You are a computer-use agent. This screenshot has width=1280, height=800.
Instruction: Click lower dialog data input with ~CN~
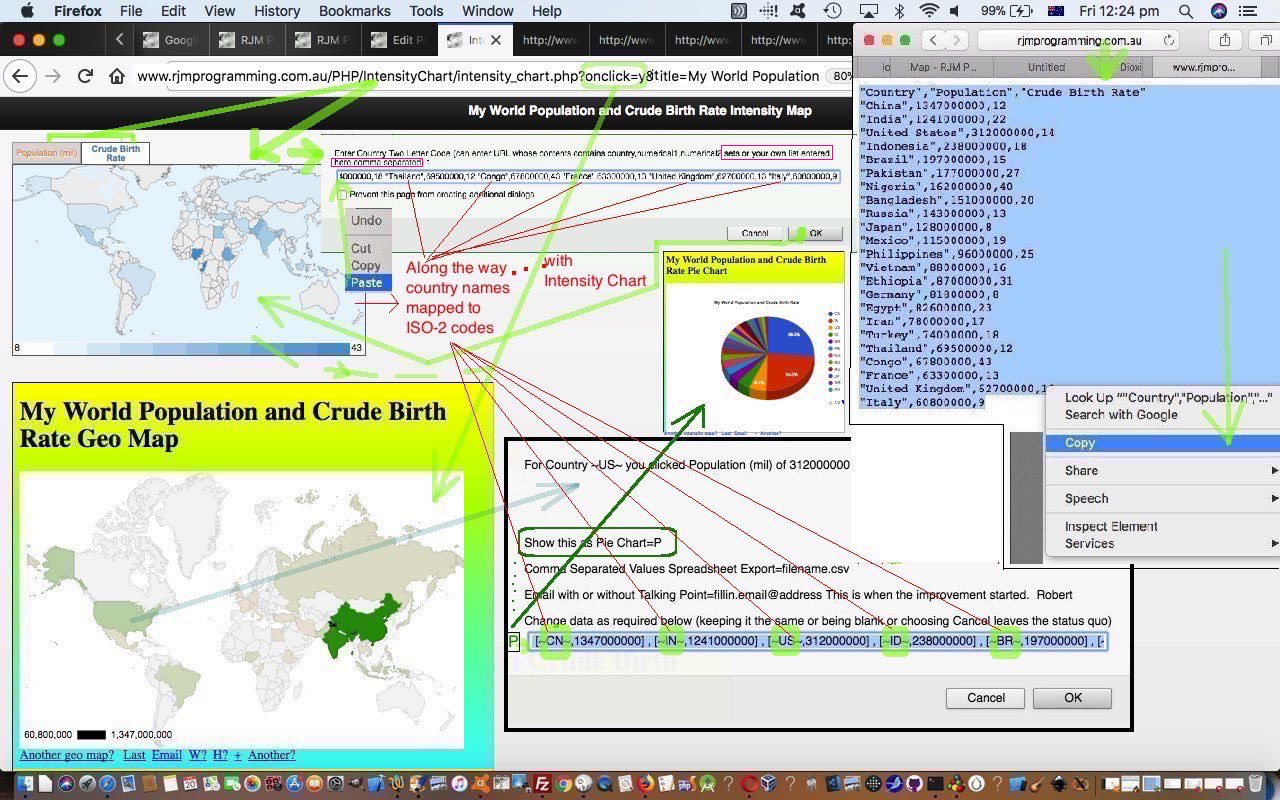(816, 641)
